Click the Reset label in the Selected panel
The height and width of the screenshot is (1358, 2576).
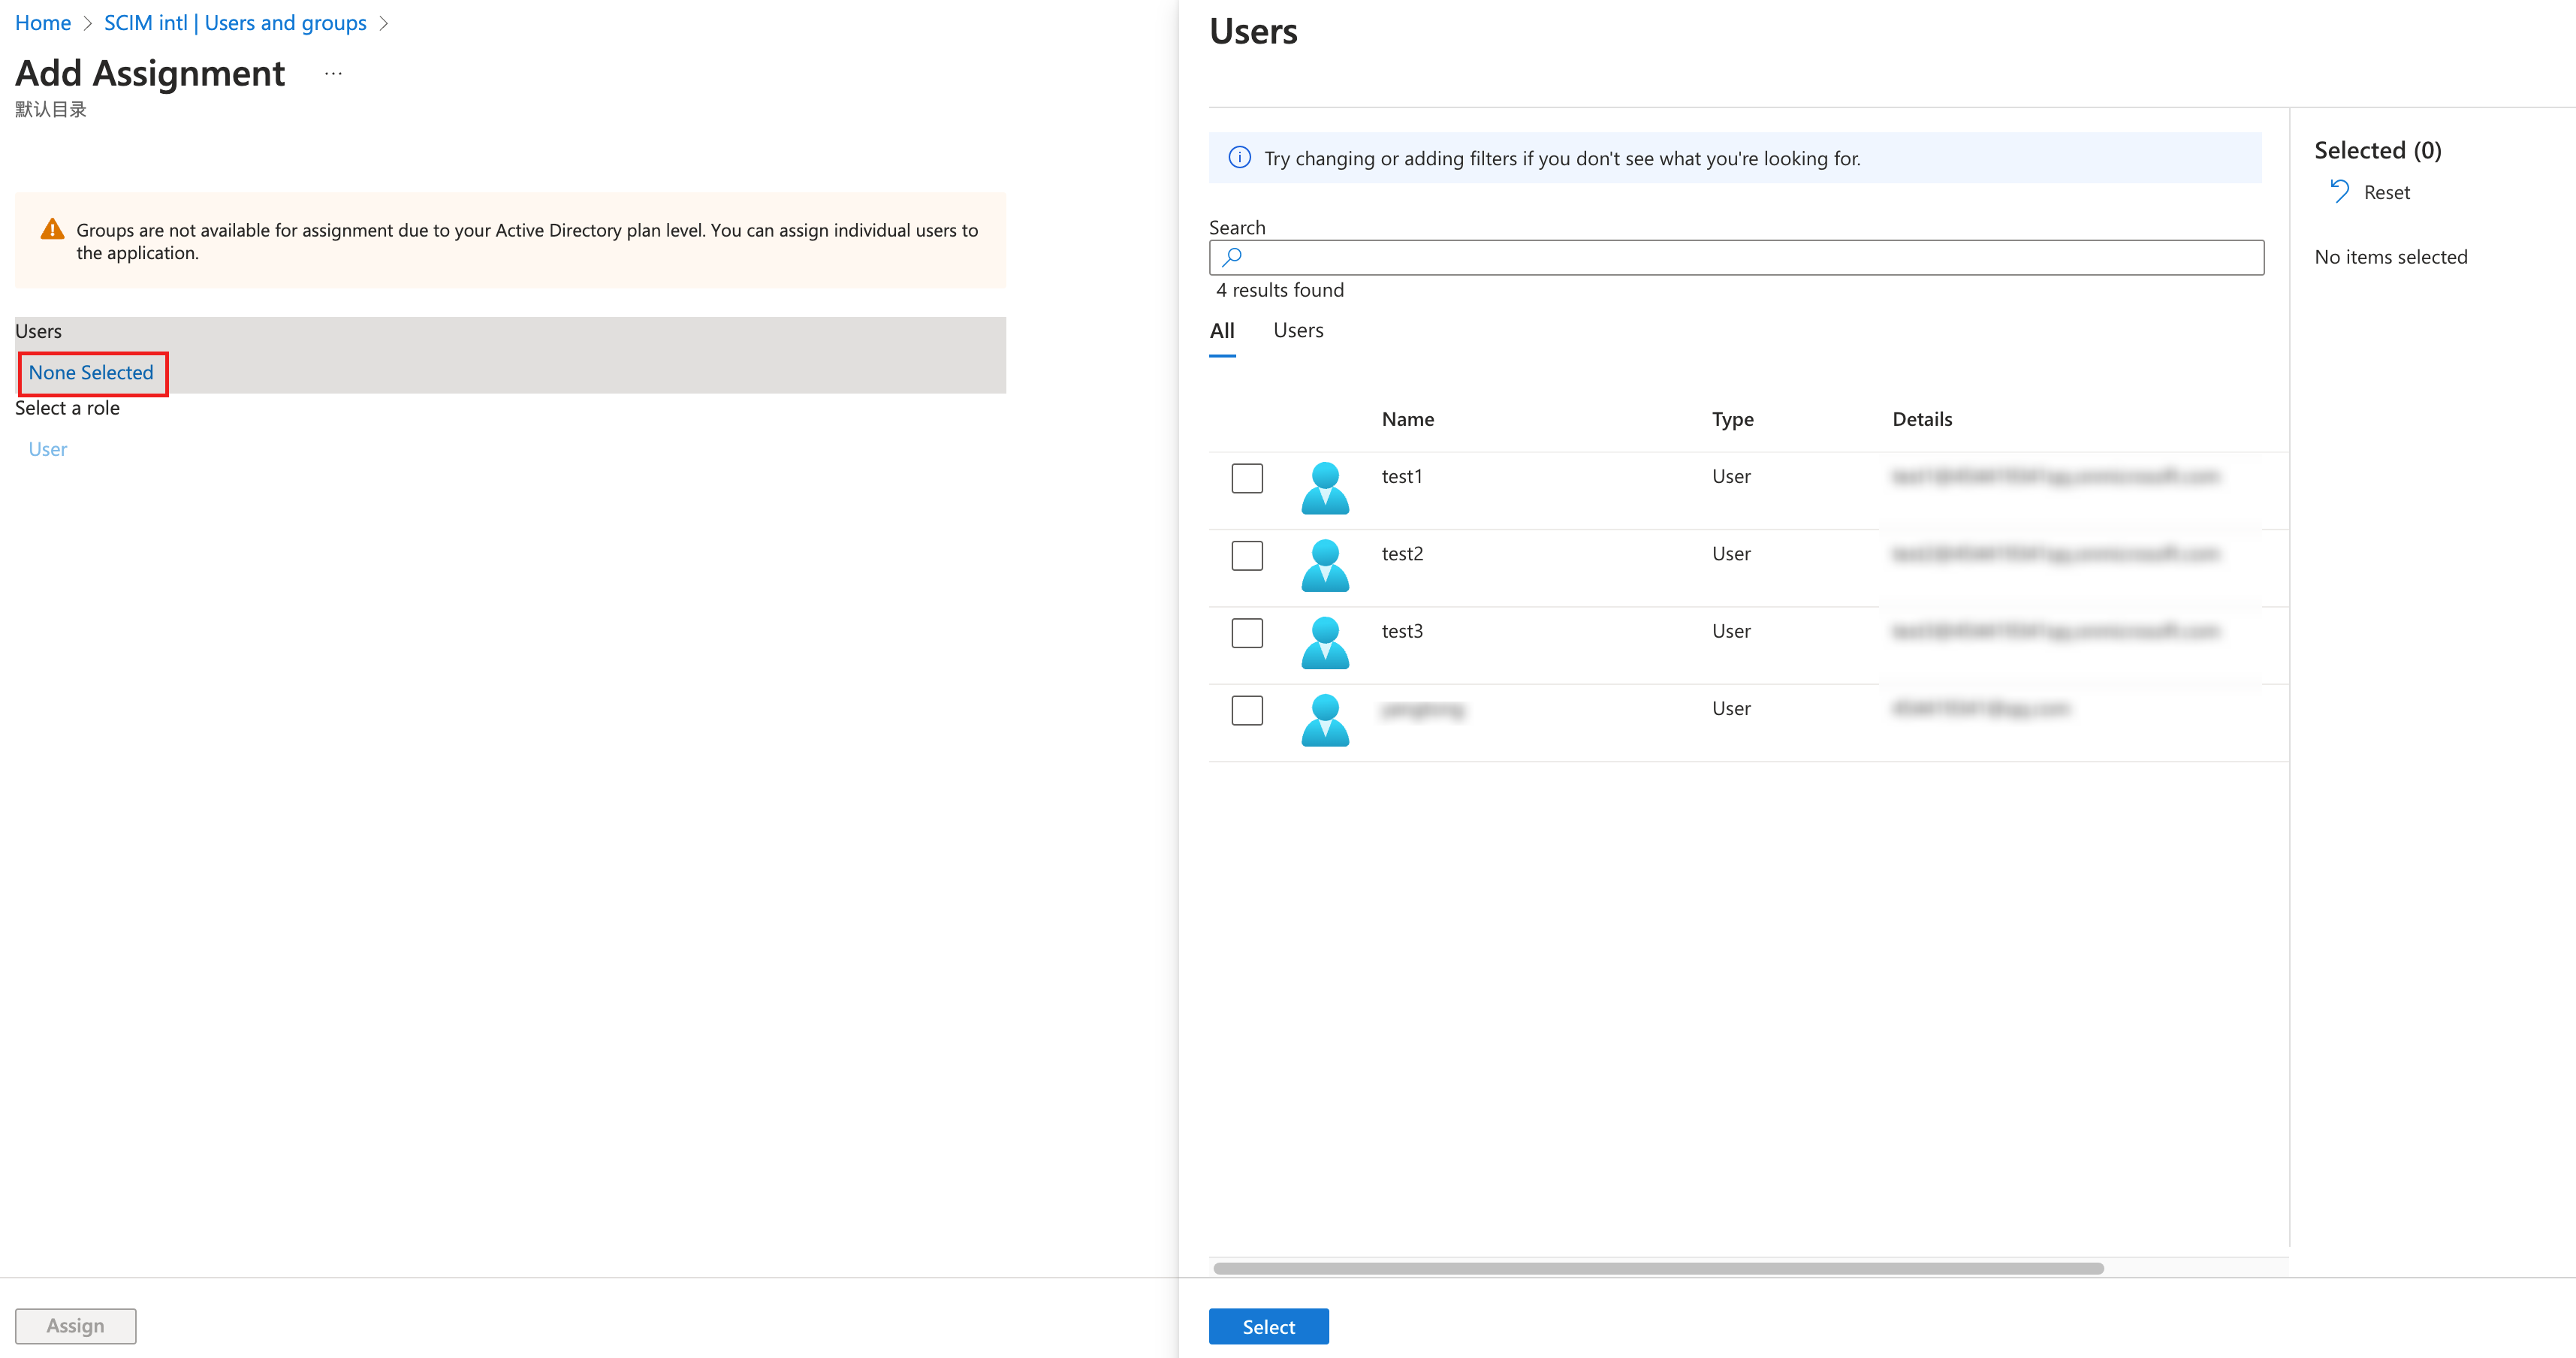click(2386, 192)
